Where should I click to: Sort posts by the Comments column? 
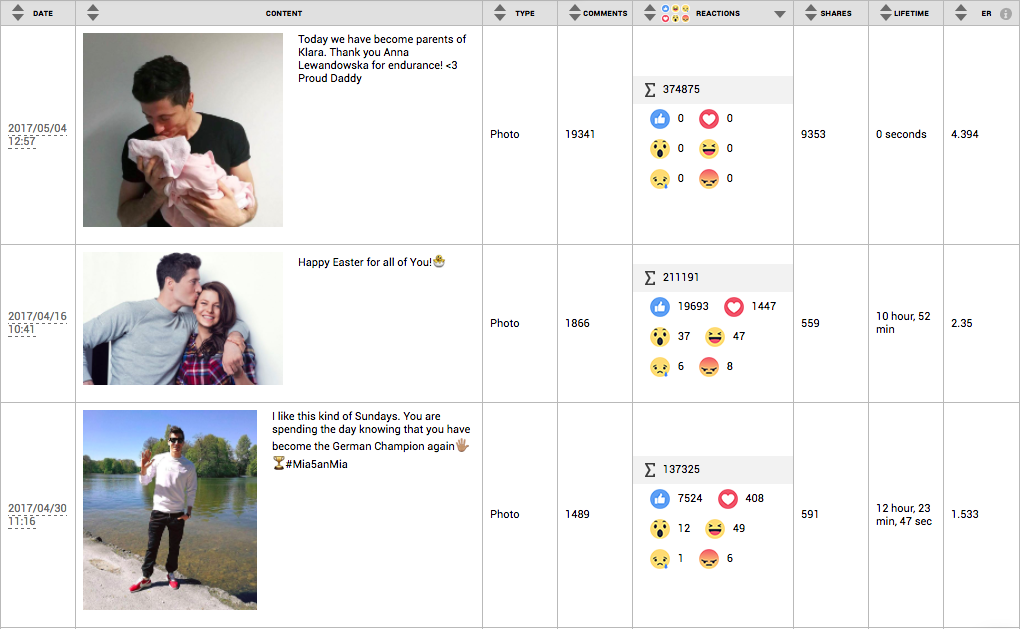574,13
